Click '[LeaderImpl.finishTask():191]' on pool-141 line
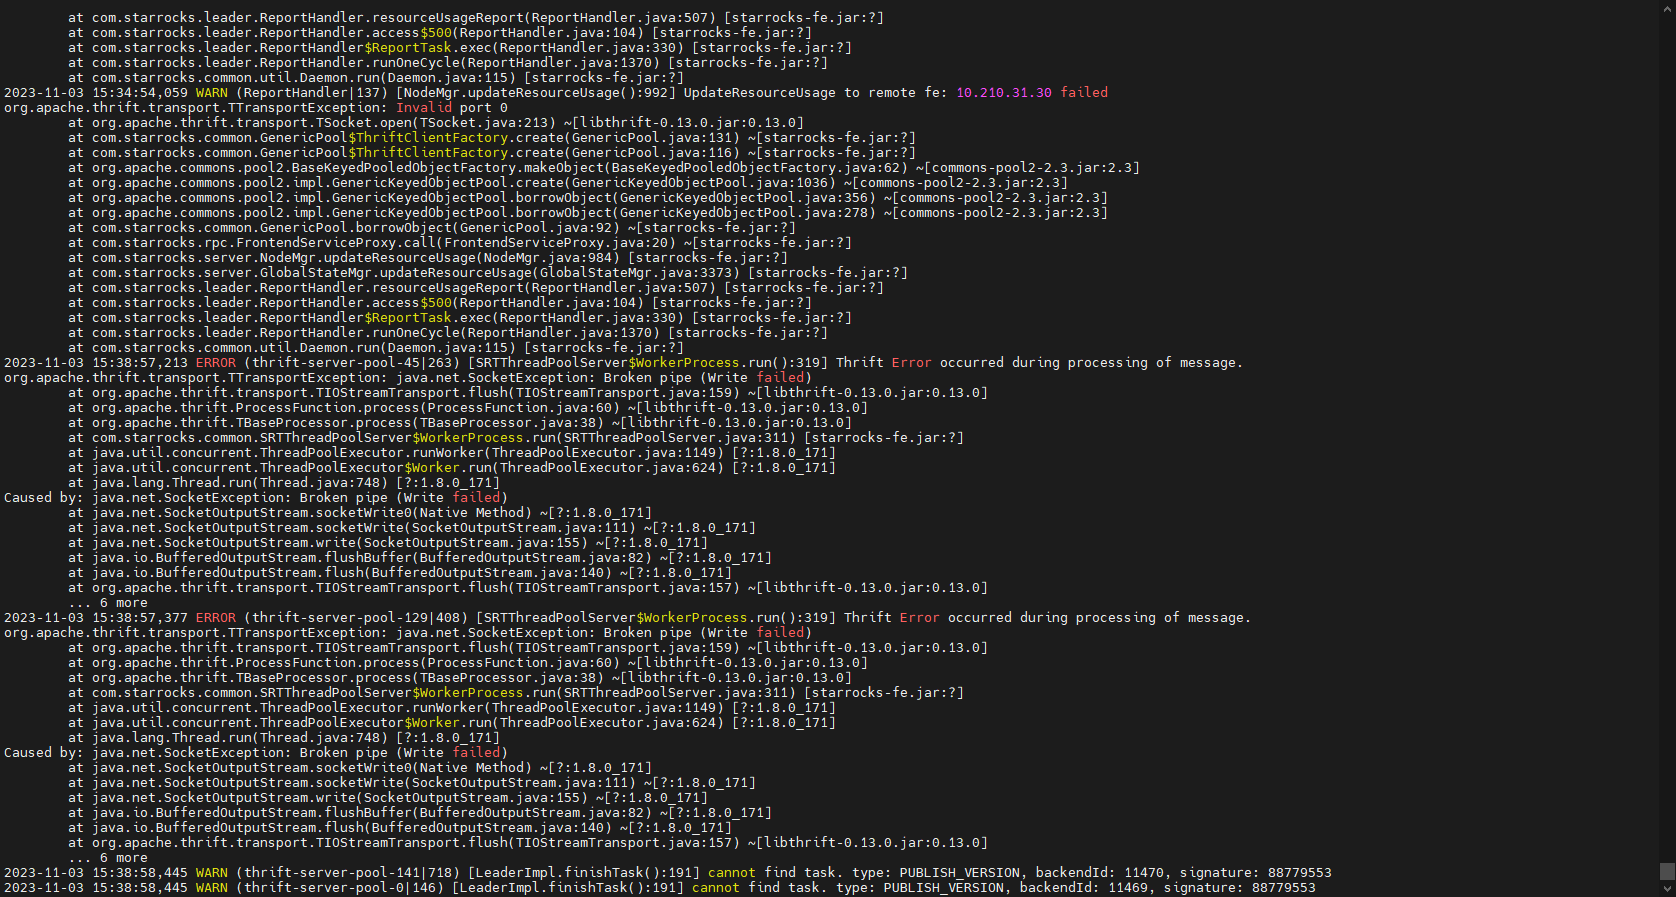Viewport: 1676px width, 897px height. coord(584,873)
